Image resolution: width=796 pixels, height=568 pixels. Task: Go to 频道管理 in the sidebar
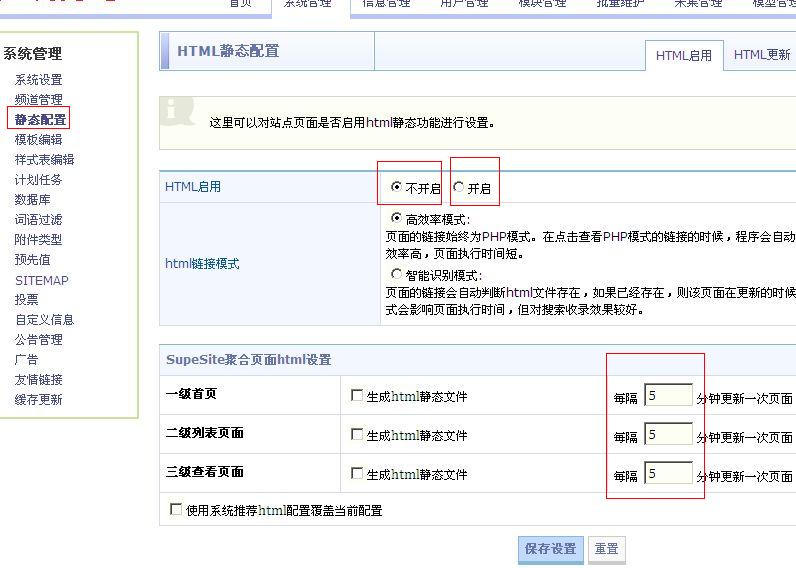tap(39, 99)
